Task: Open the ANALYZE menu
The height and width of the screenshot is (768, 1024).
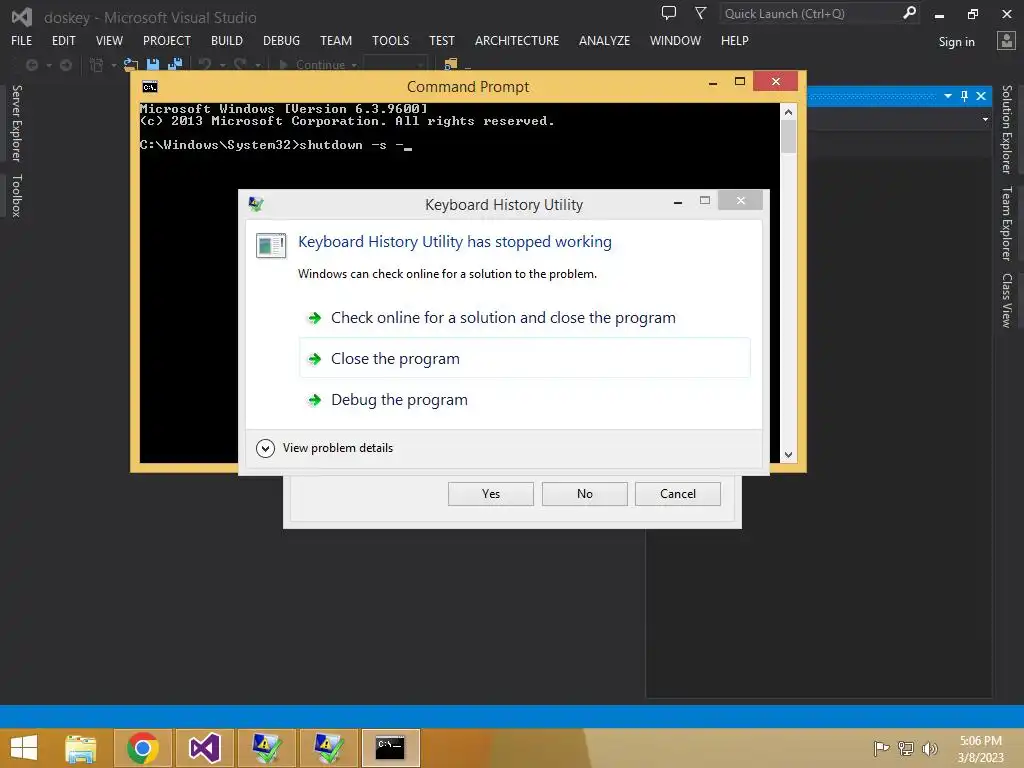Action: coord(604,40)
